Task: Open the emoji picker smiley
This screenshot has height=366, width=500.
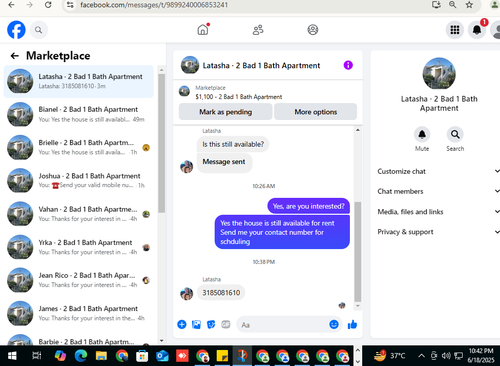Action: 334,324
